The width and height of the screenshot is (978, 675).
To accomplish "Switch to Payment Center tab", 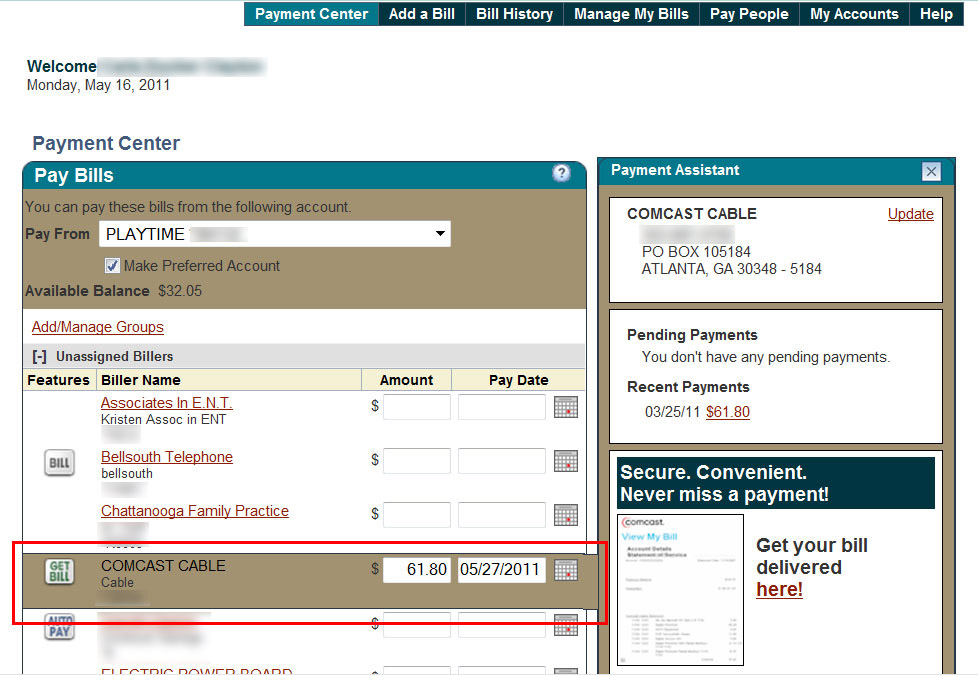I will pyautogui.click(x=311, y=14).
